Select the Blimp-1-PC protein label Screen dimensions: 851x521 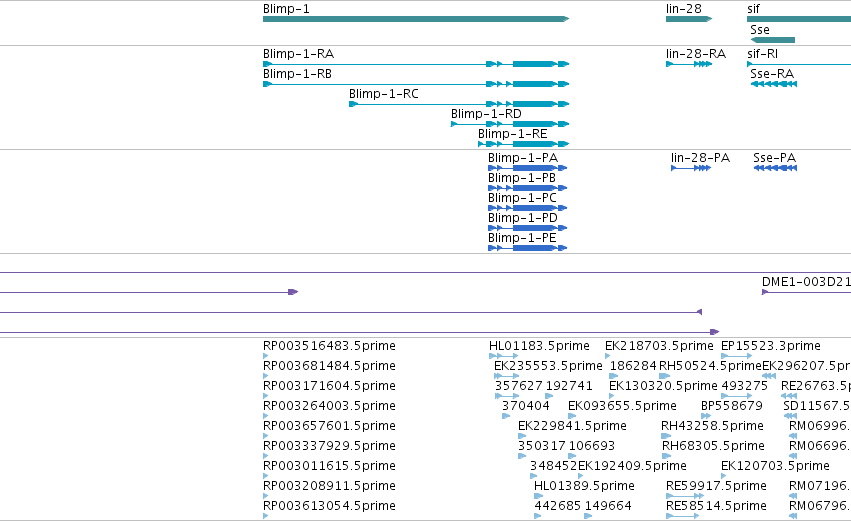pyautogui.click(x=522, y=199)
